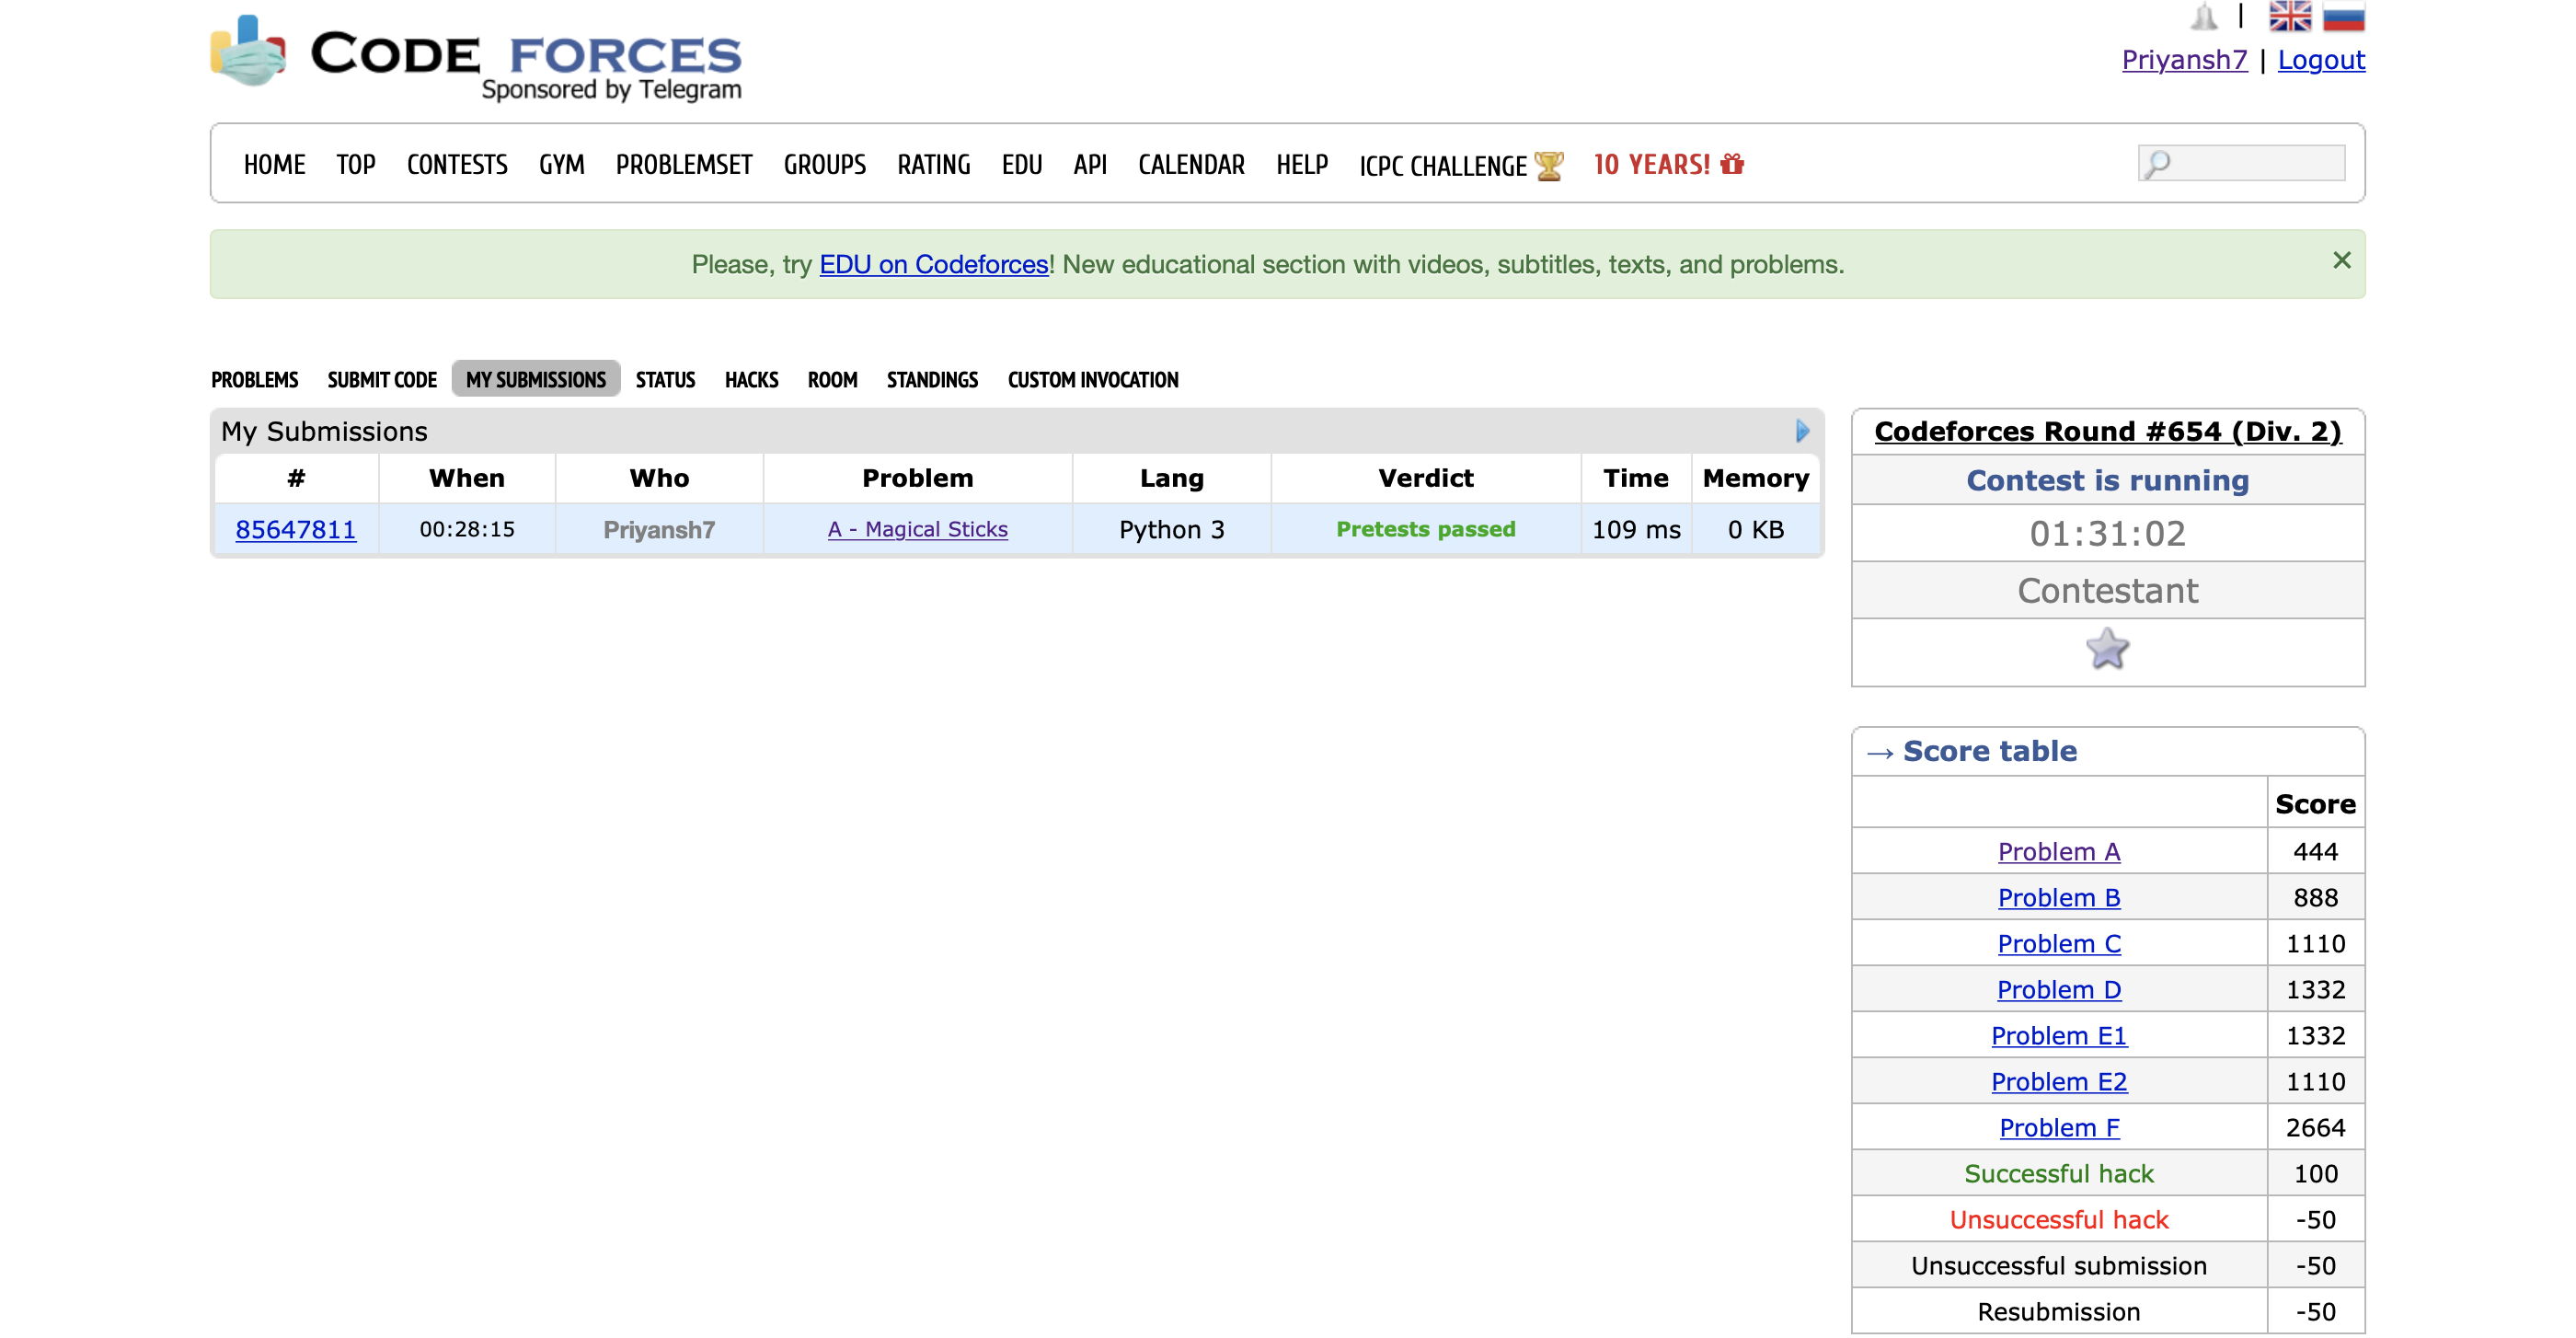Click the Codeforces logo
The image size is (2576, 1338).
tap(476, 56)
